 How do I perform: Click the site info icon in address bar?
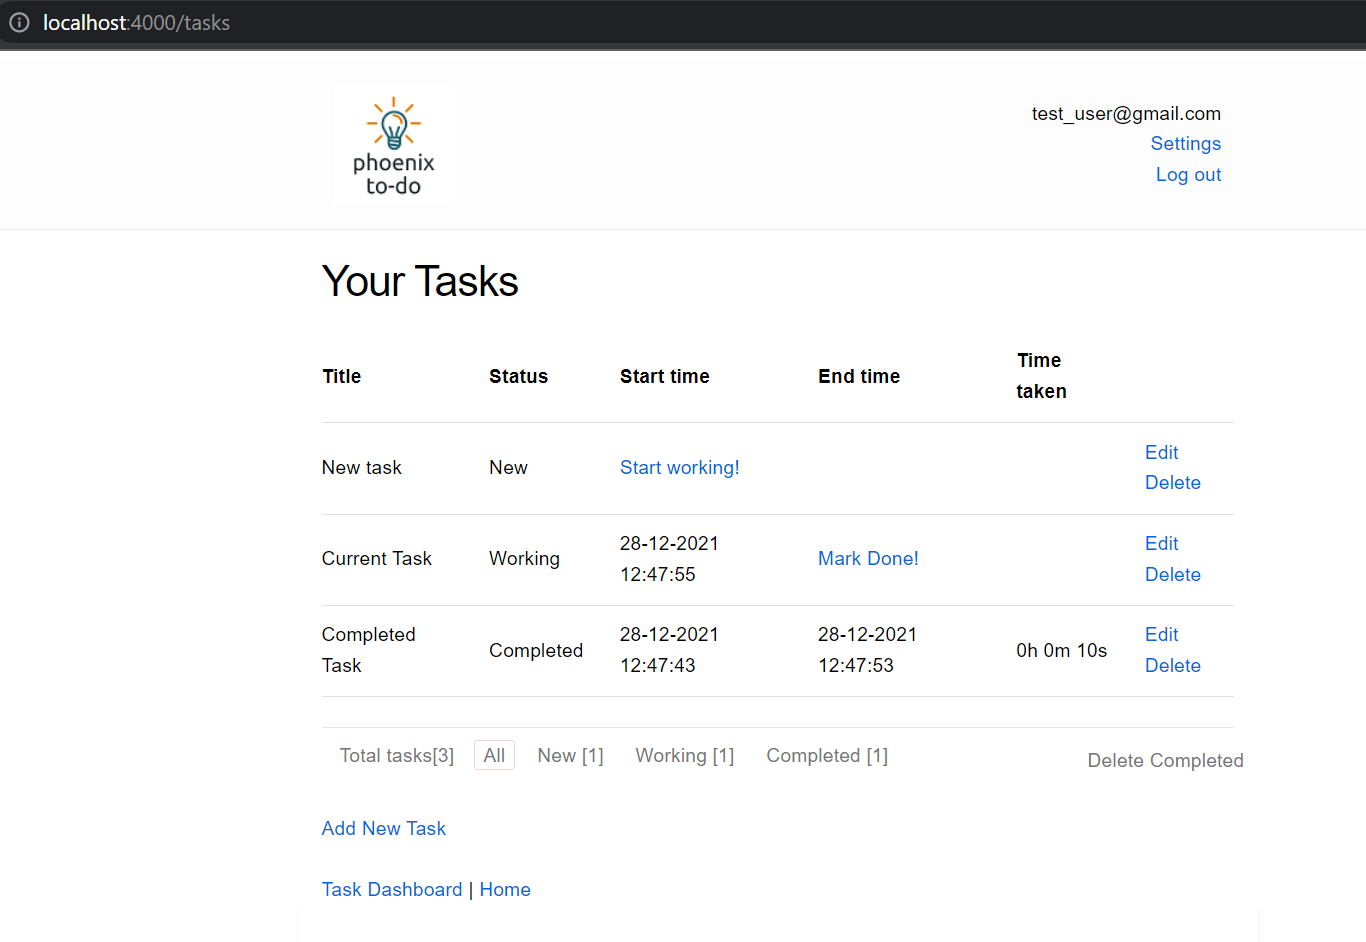[x=19, y=22]
